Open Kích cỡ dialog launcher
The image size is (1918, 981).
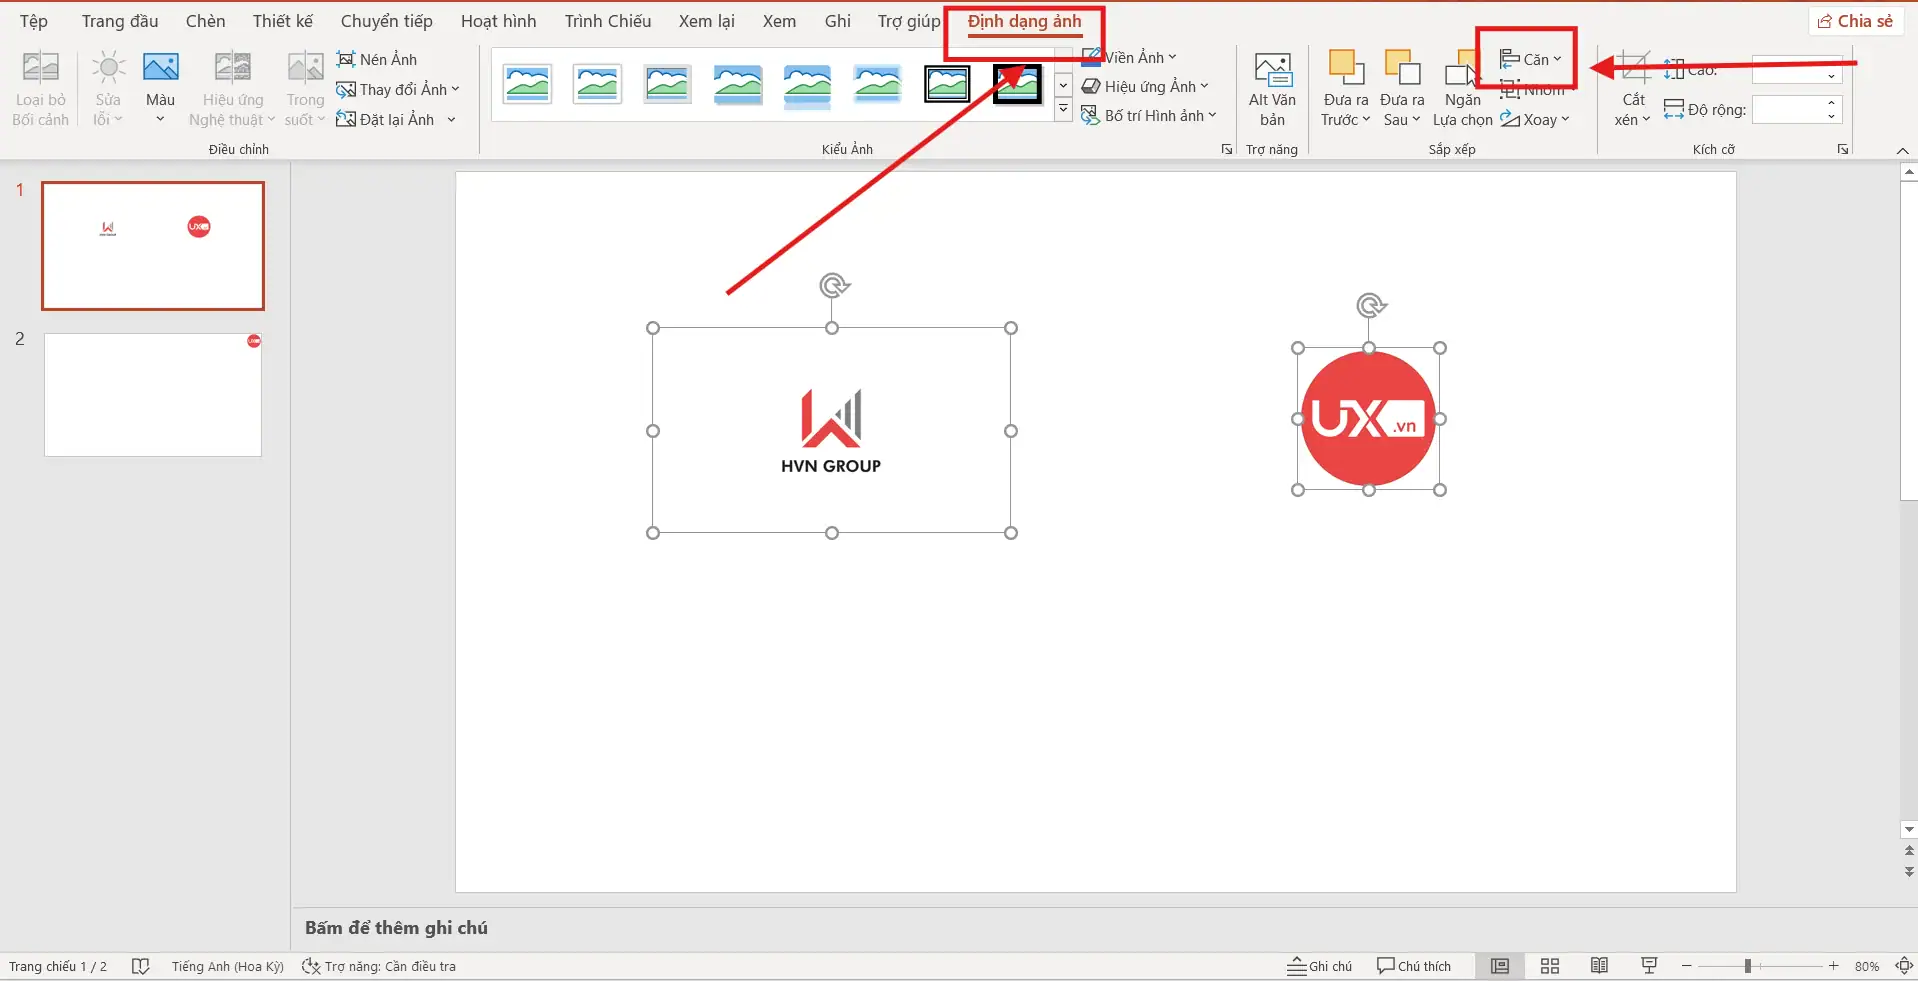tap(1843, 149)
